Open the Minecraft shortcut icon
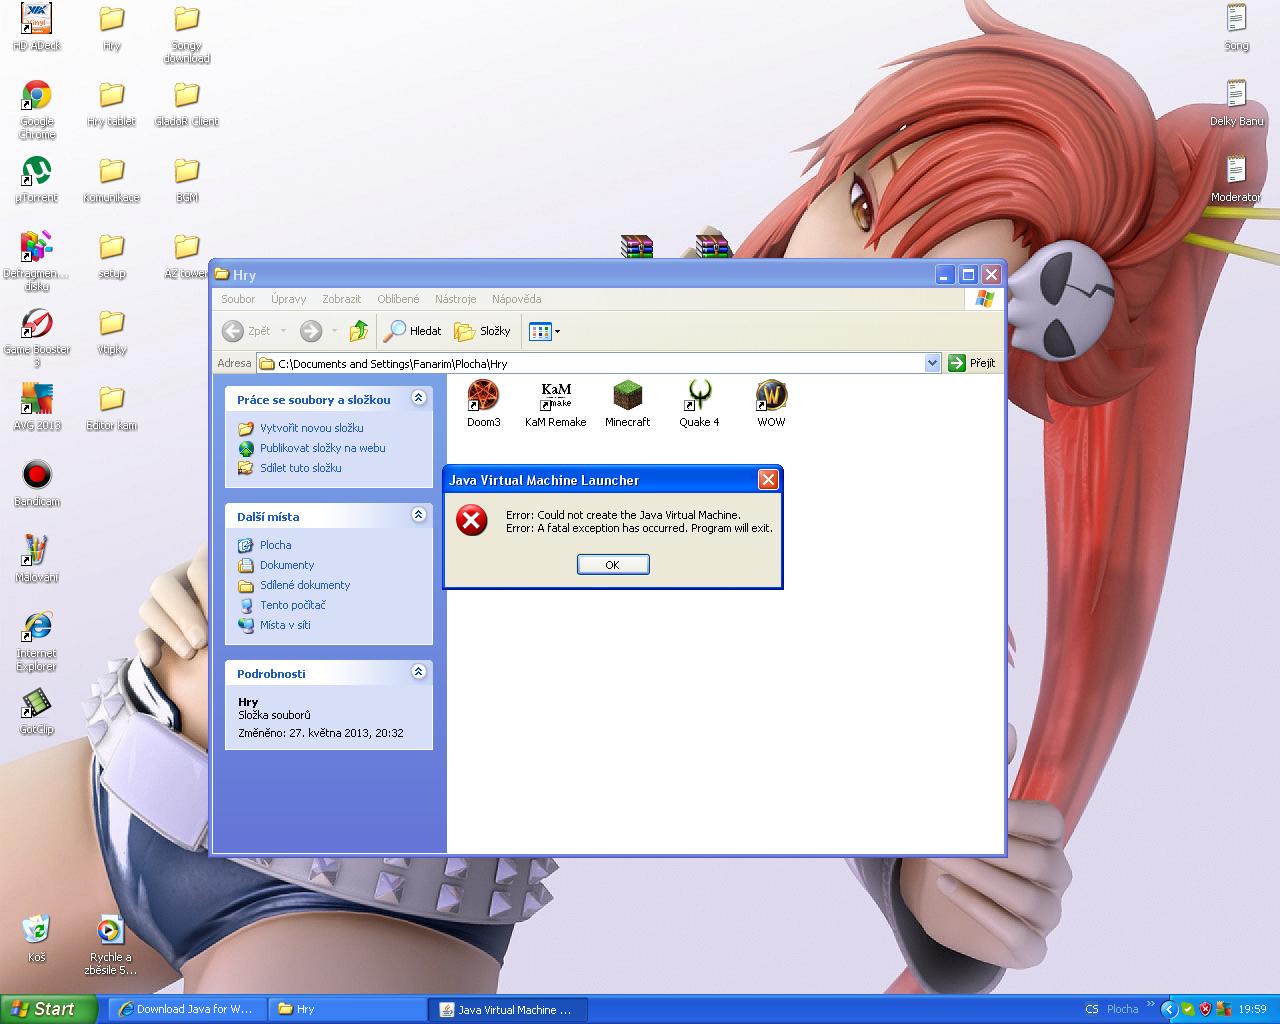1280x1024 pixels. (x=627, y=397)
